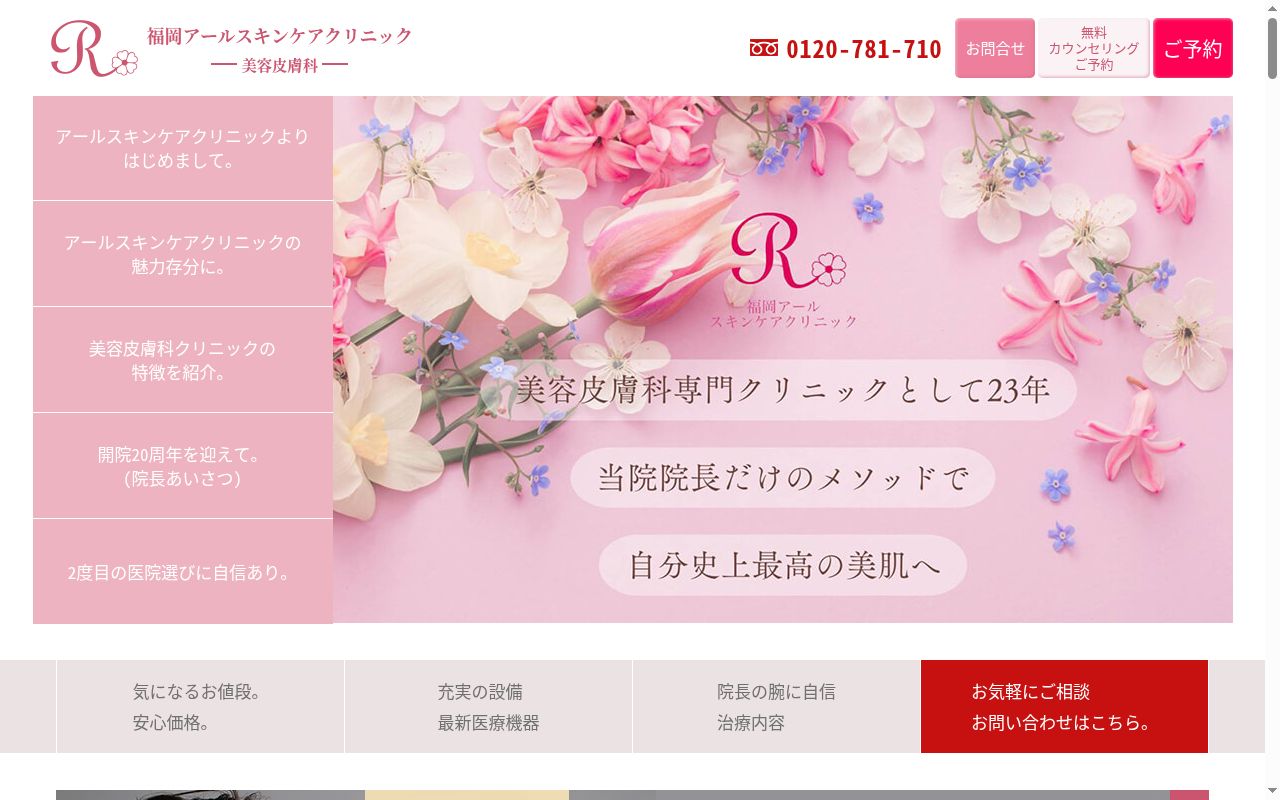Click 無料カウンセリングご予約 button

1094,48
